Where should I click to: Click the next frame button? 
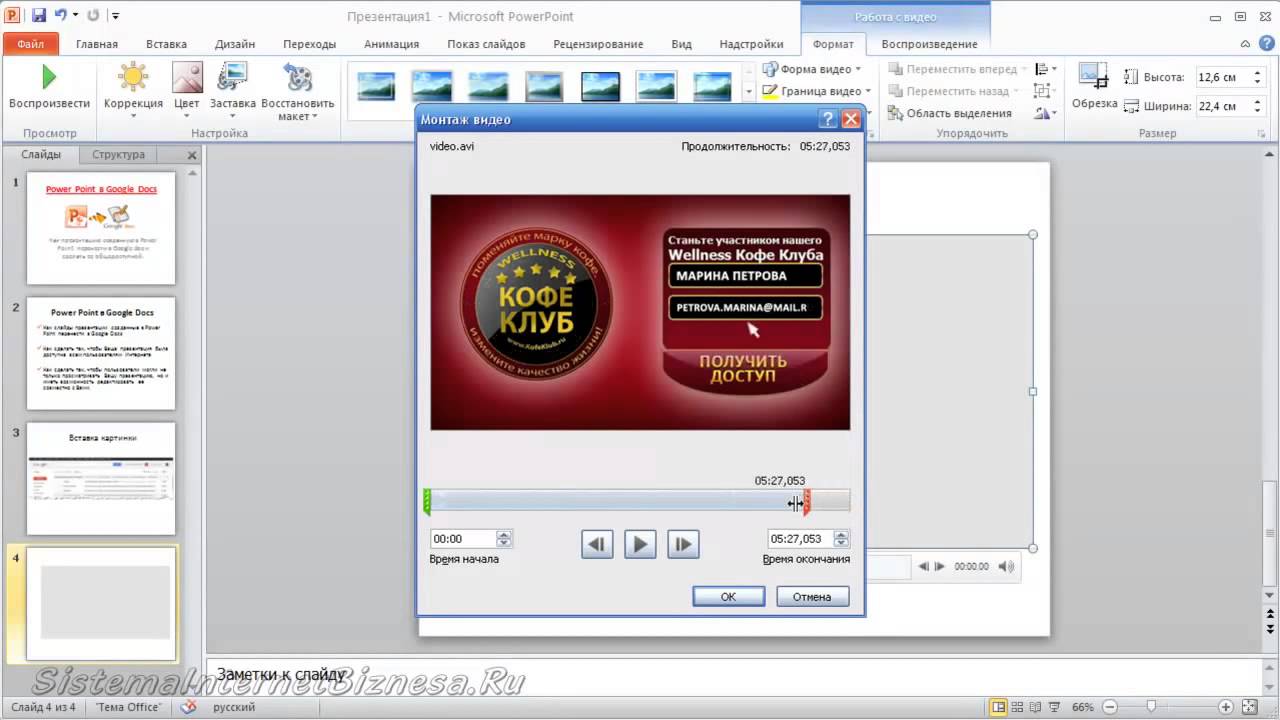[x=683, y=544]
